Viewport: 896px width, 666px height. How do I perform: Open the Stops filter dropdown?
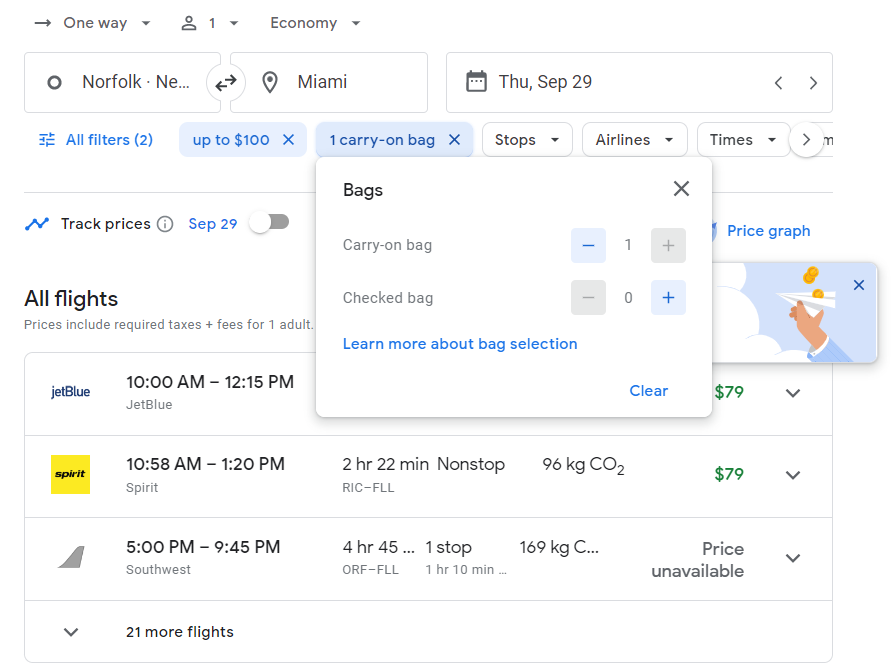click(527, 140)
